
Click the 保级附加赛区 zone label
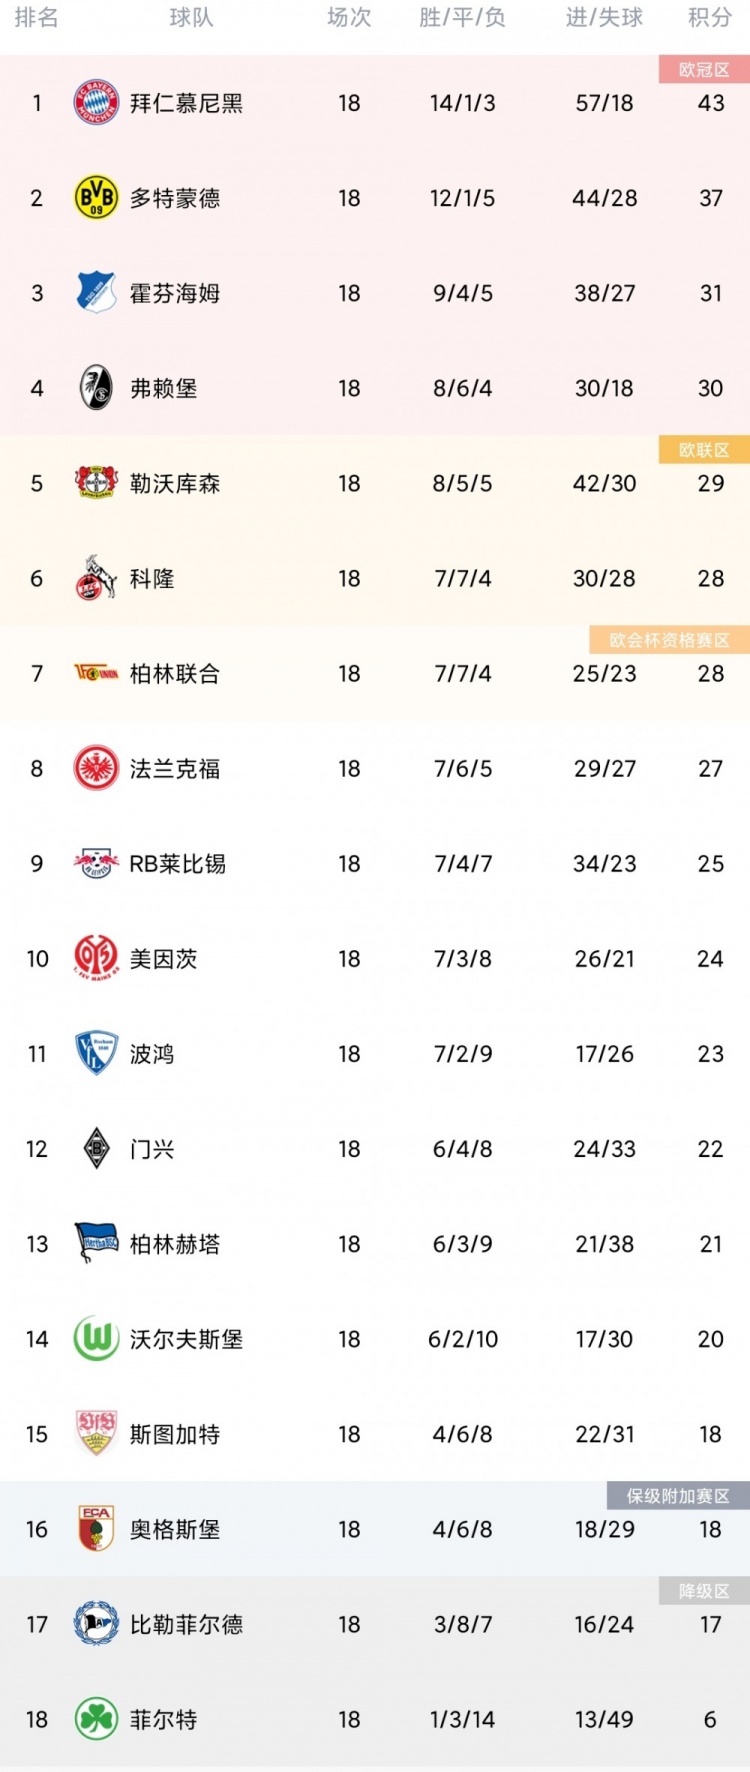(x=678, y=1495)
